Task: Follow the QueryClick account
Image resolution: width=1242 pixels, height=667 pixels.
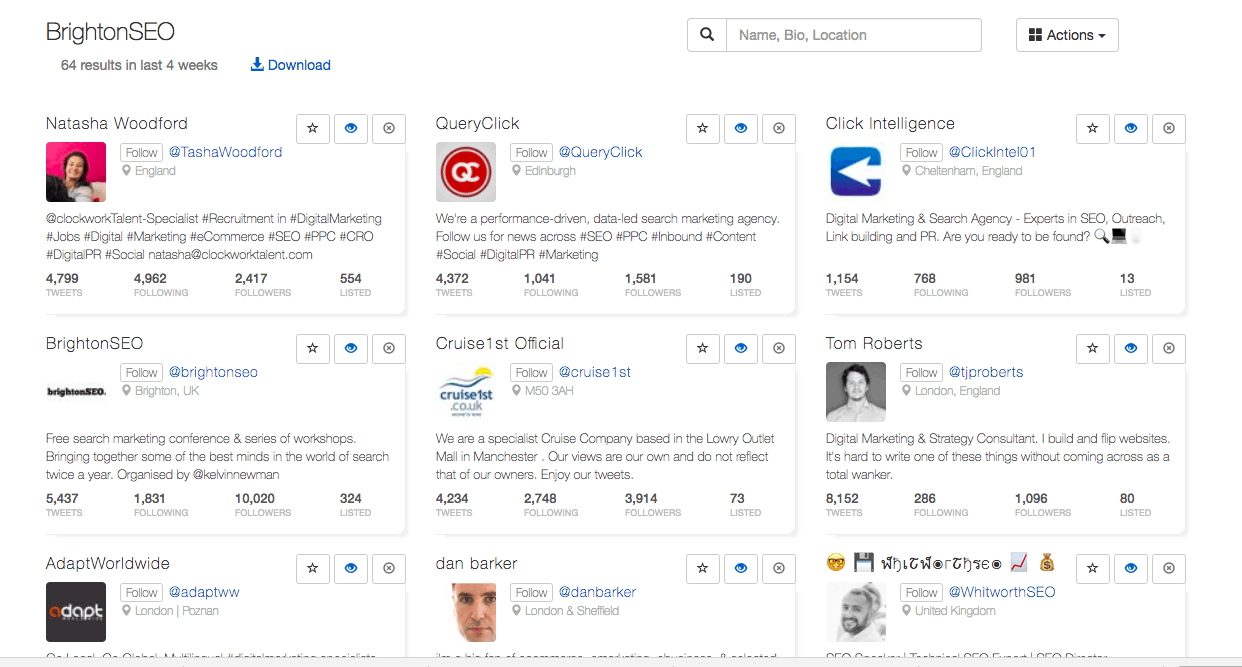Action: (531, 152)
